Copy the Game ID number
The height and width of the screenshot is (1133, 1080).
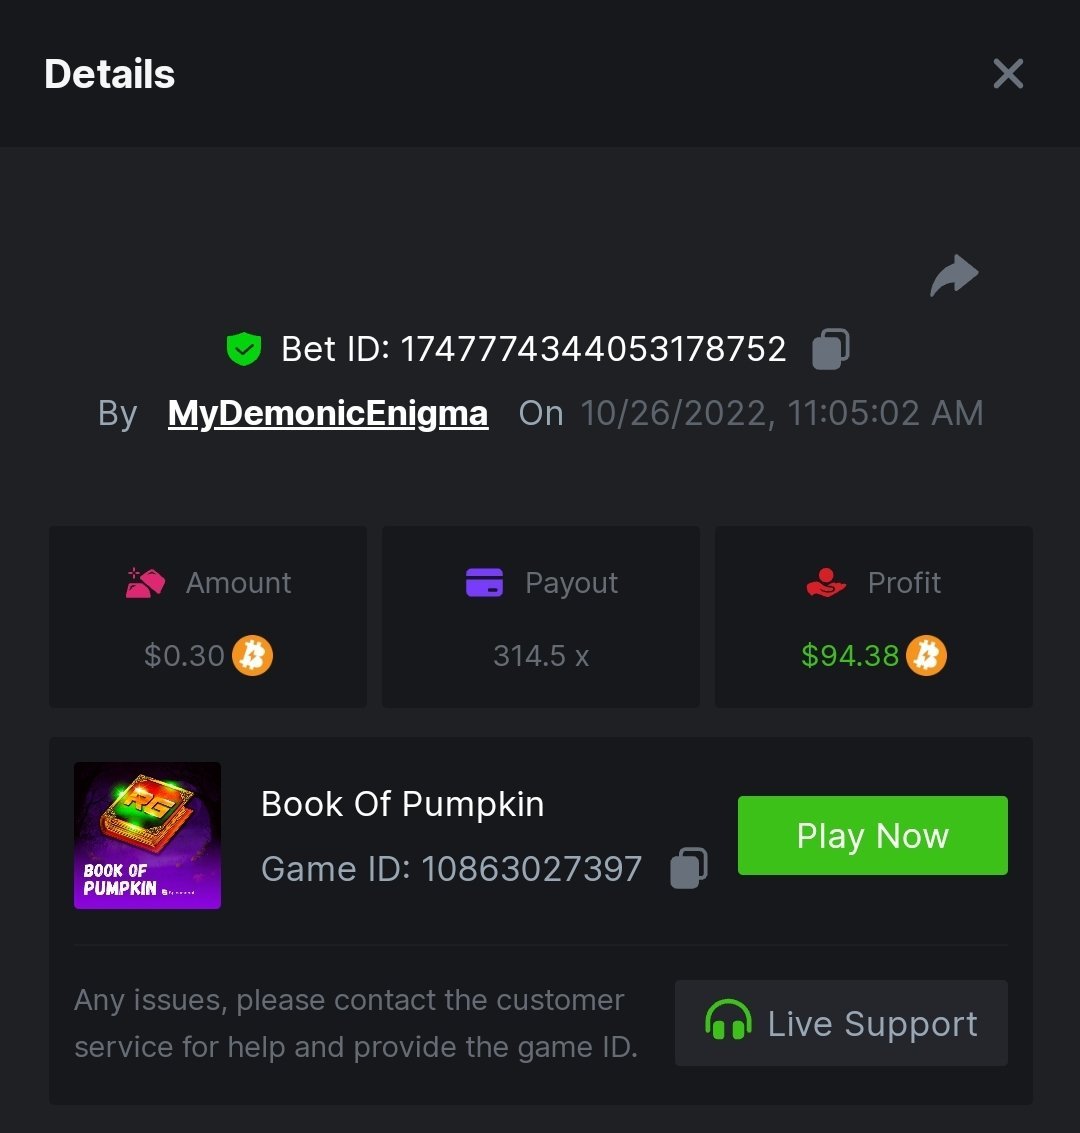[688, 868]
